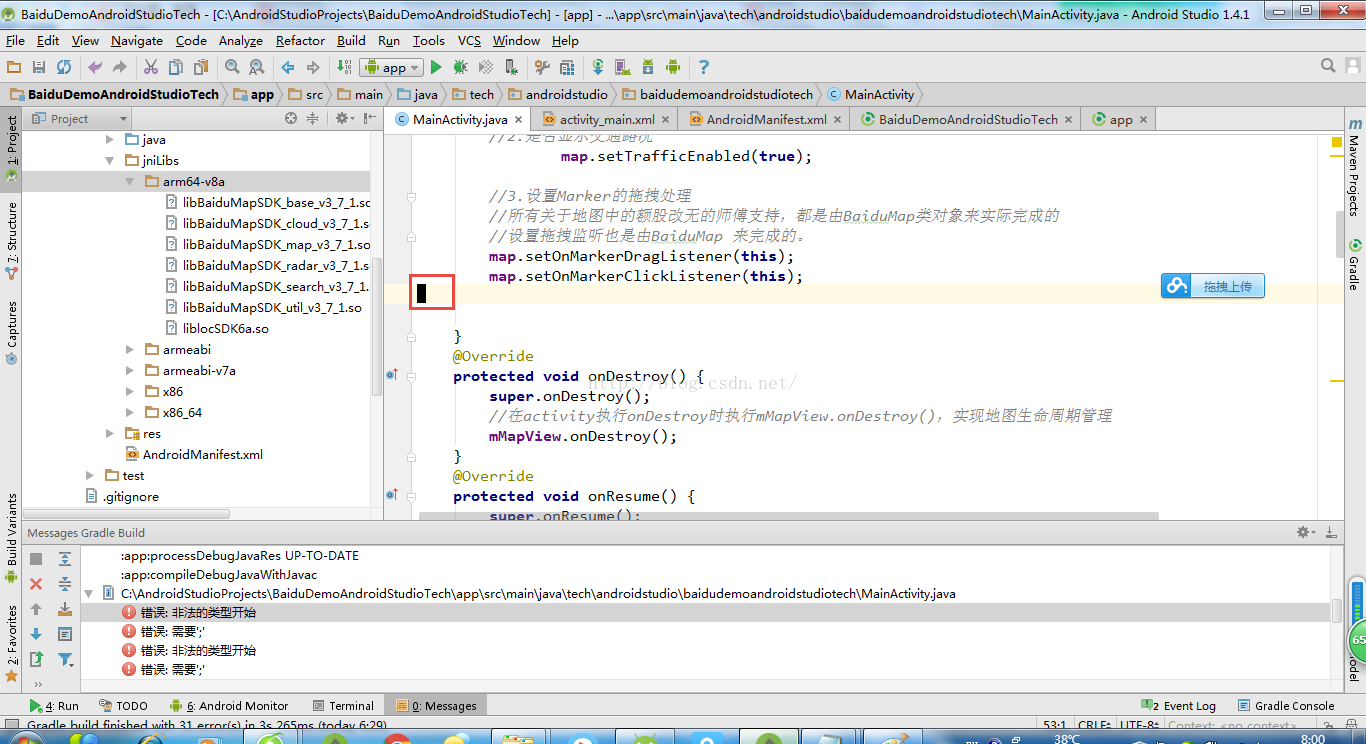Click Collapse All in Messages panel
The image size is (1366, 744).
(x=65, y=584)
